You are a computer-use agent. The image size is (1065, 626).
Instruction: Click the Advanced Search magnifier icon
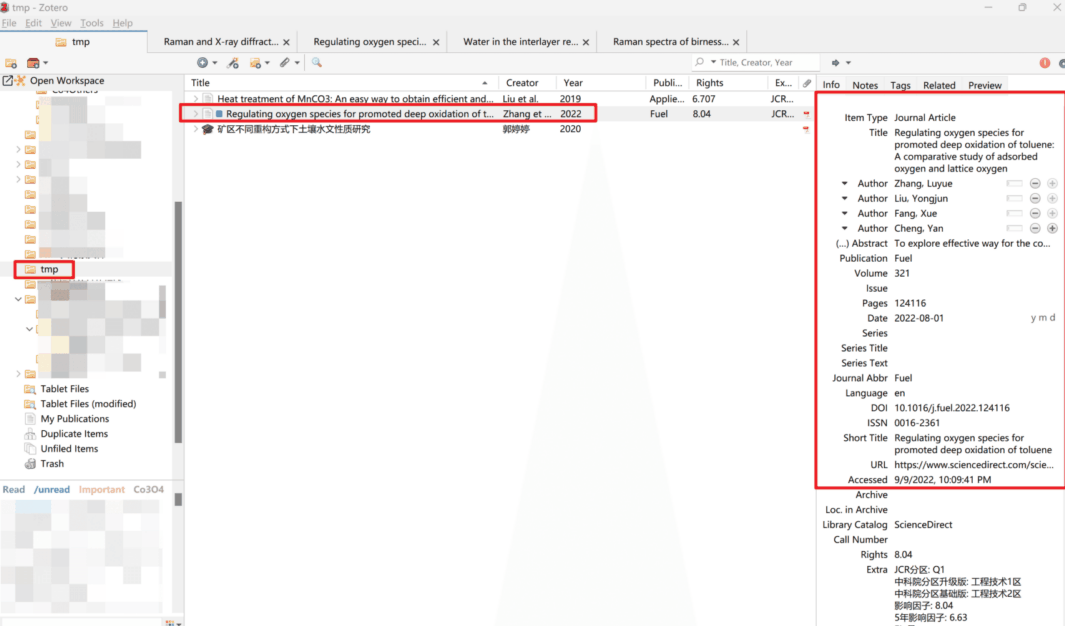[x=316, y=63]
